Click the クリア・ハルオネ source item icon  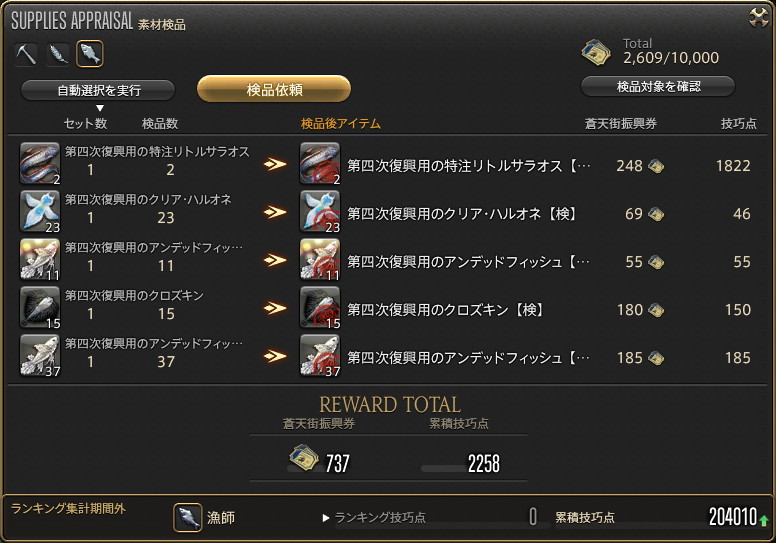coord(40,211)
